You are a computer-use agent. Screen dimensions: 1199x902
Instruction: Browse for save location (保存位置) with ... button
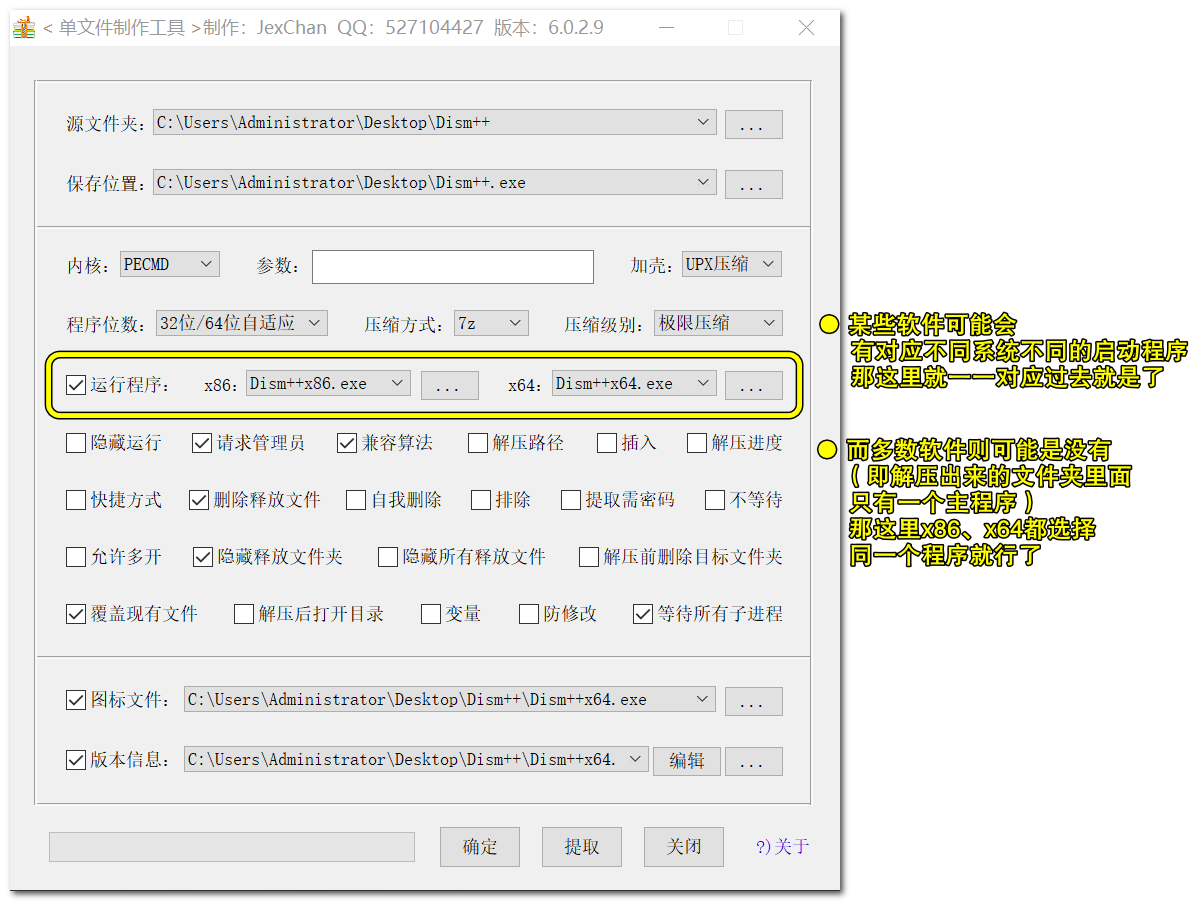click(x=753, y=183)
